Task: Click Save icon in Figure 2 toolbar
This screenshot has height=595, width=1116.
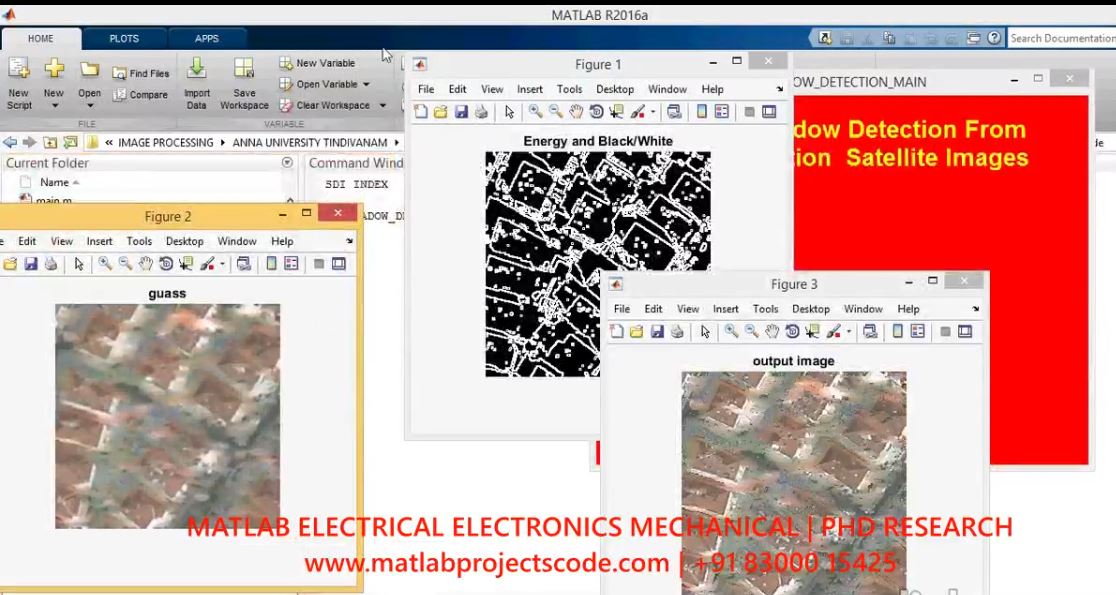Action: pos(31,264)
